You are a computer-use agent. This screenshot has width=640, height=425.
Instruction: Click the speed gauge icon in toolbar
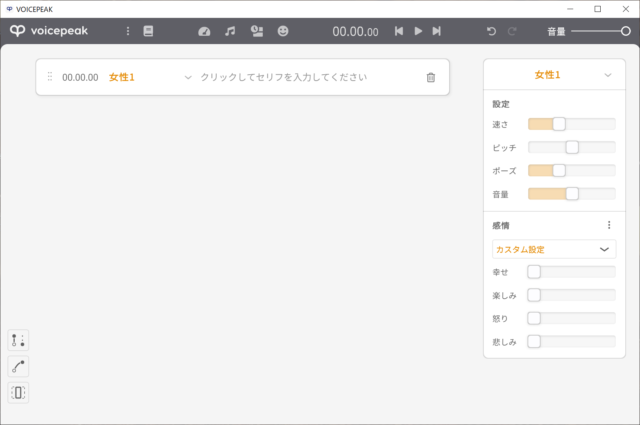[x=204, y=31]
